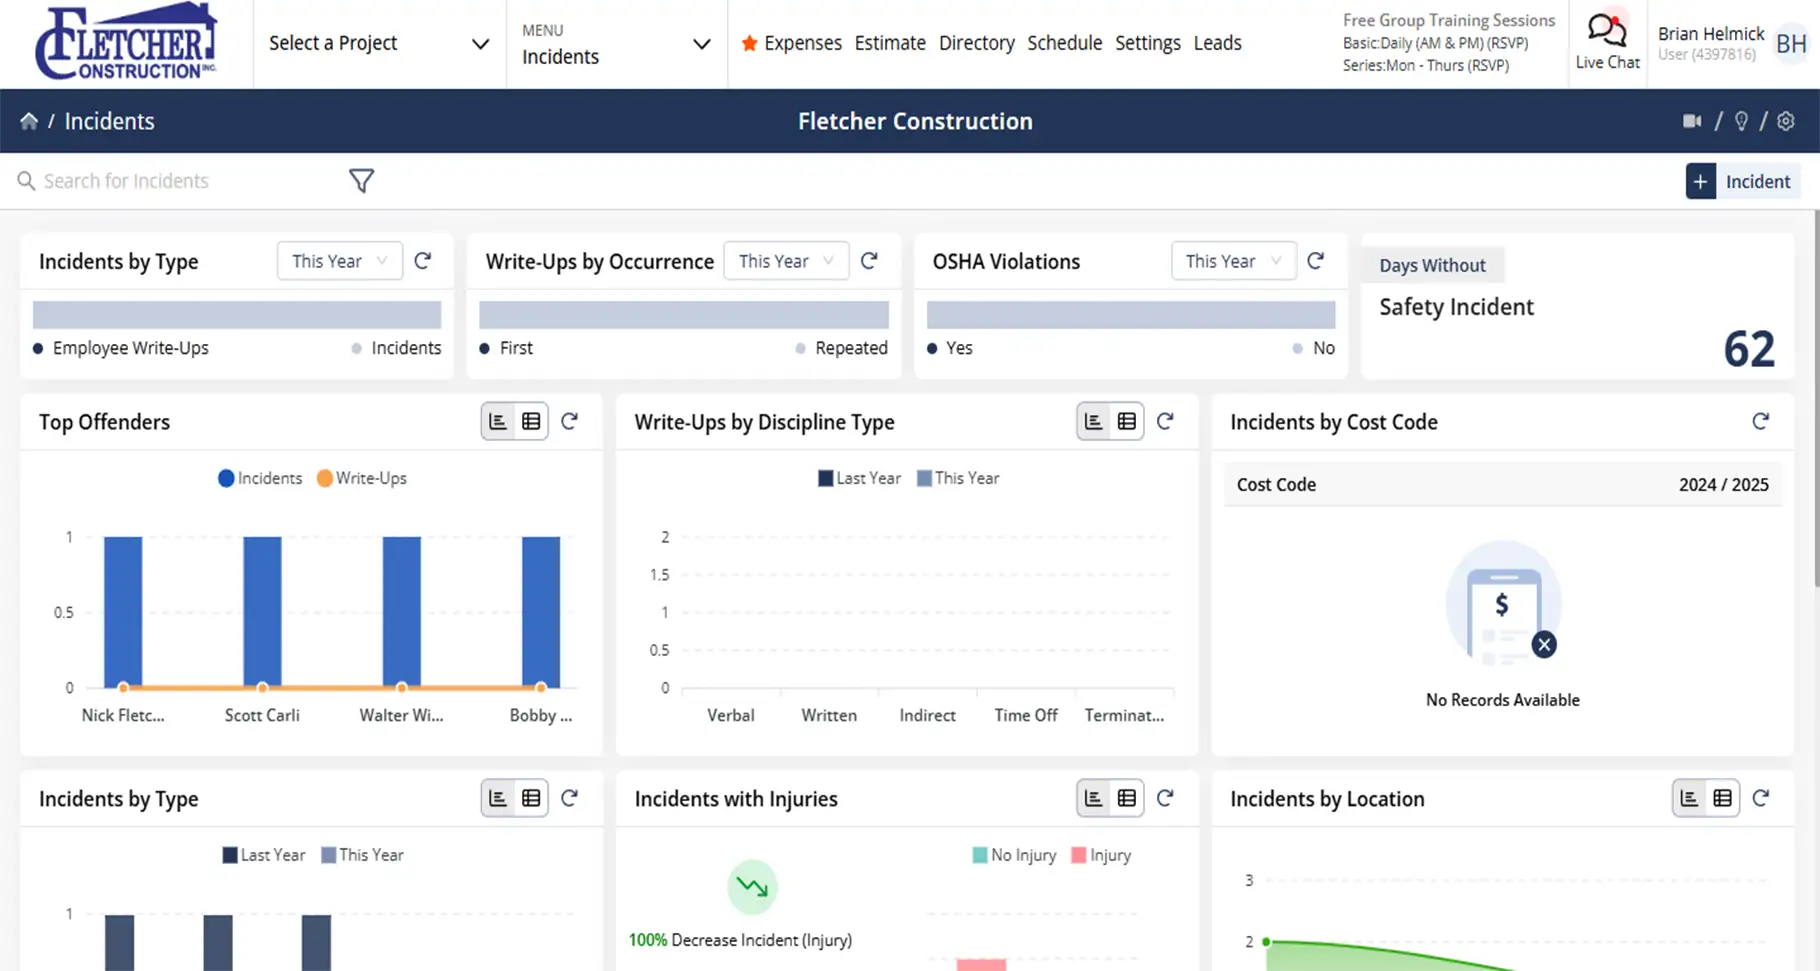Open This Year dropdown for Write-Ups by Occurrence
The height and width of the screenshot is (971, 1820).
tap(786, 261)
